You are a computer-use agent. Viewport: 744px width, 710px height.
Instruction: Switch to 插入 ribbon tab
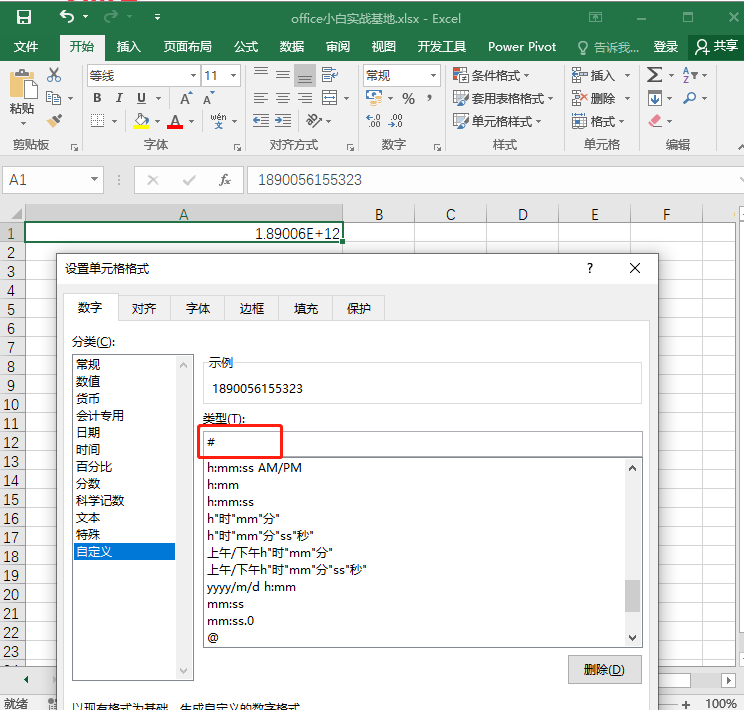[x=129, y=47]
